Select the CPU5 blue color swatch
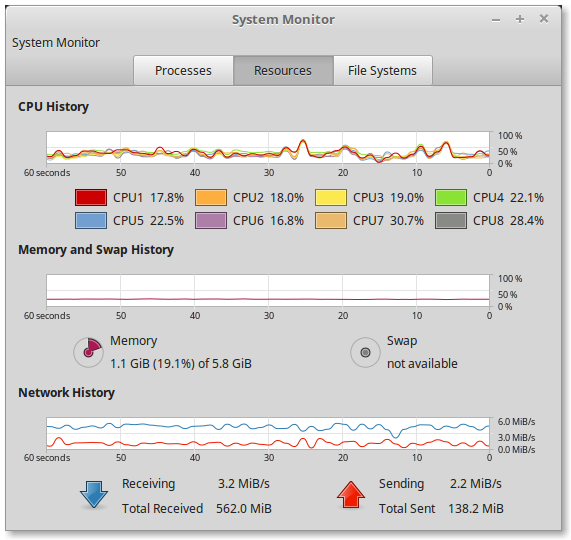571x540 pixels. (x=91, y=221)
